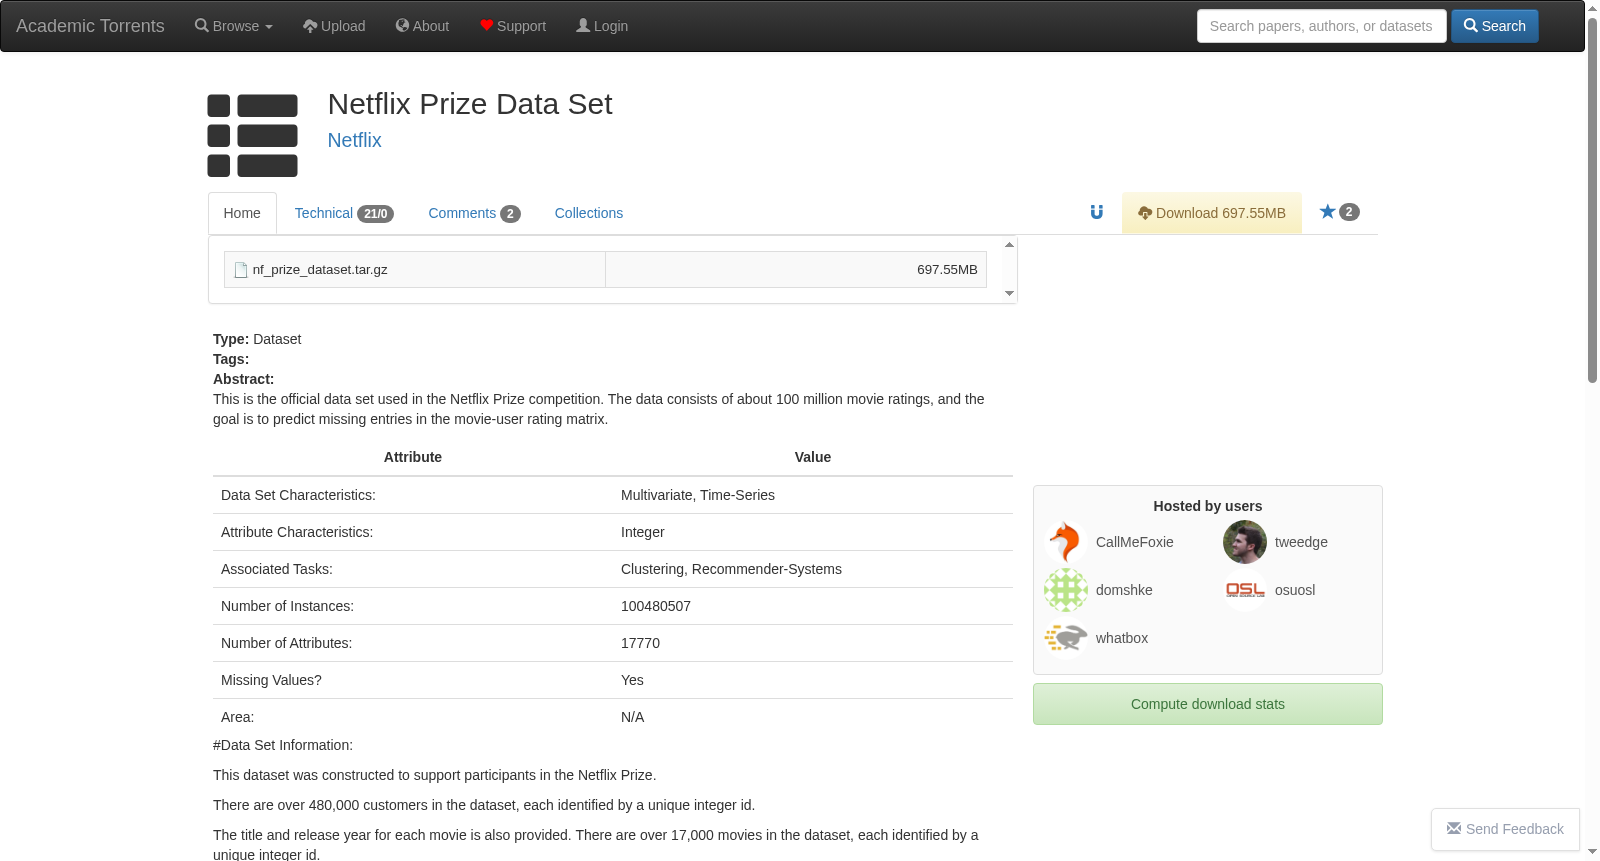Click the bookmark star icon

click(1327, 212)
